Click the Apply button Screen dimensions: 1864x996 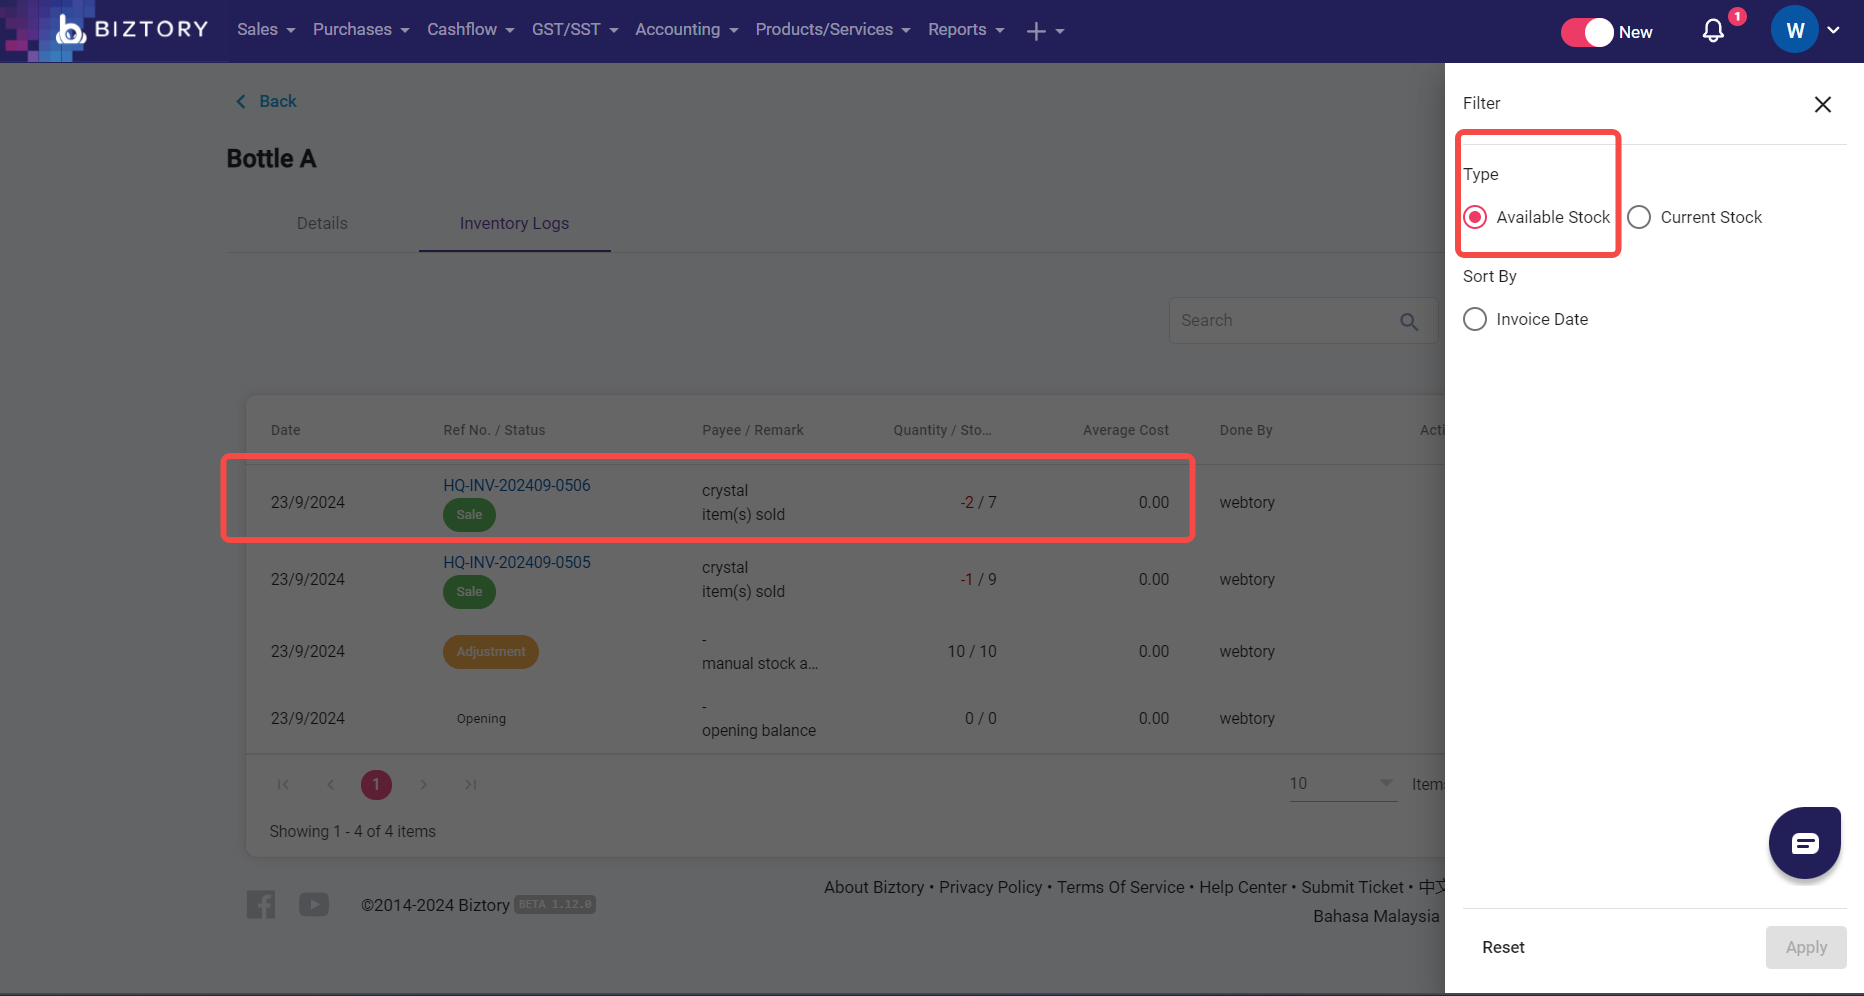coord(1806,947)
